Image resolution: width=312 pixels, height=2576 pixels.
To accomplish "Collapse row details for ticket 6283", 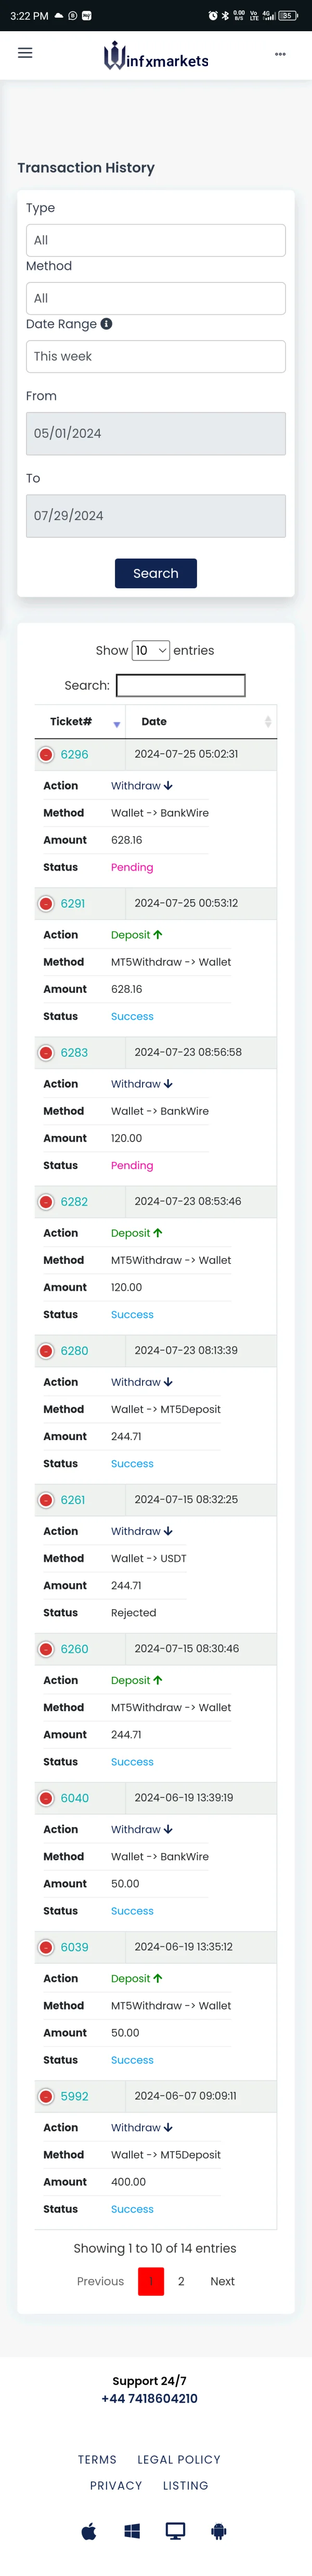I will 46,1053.
